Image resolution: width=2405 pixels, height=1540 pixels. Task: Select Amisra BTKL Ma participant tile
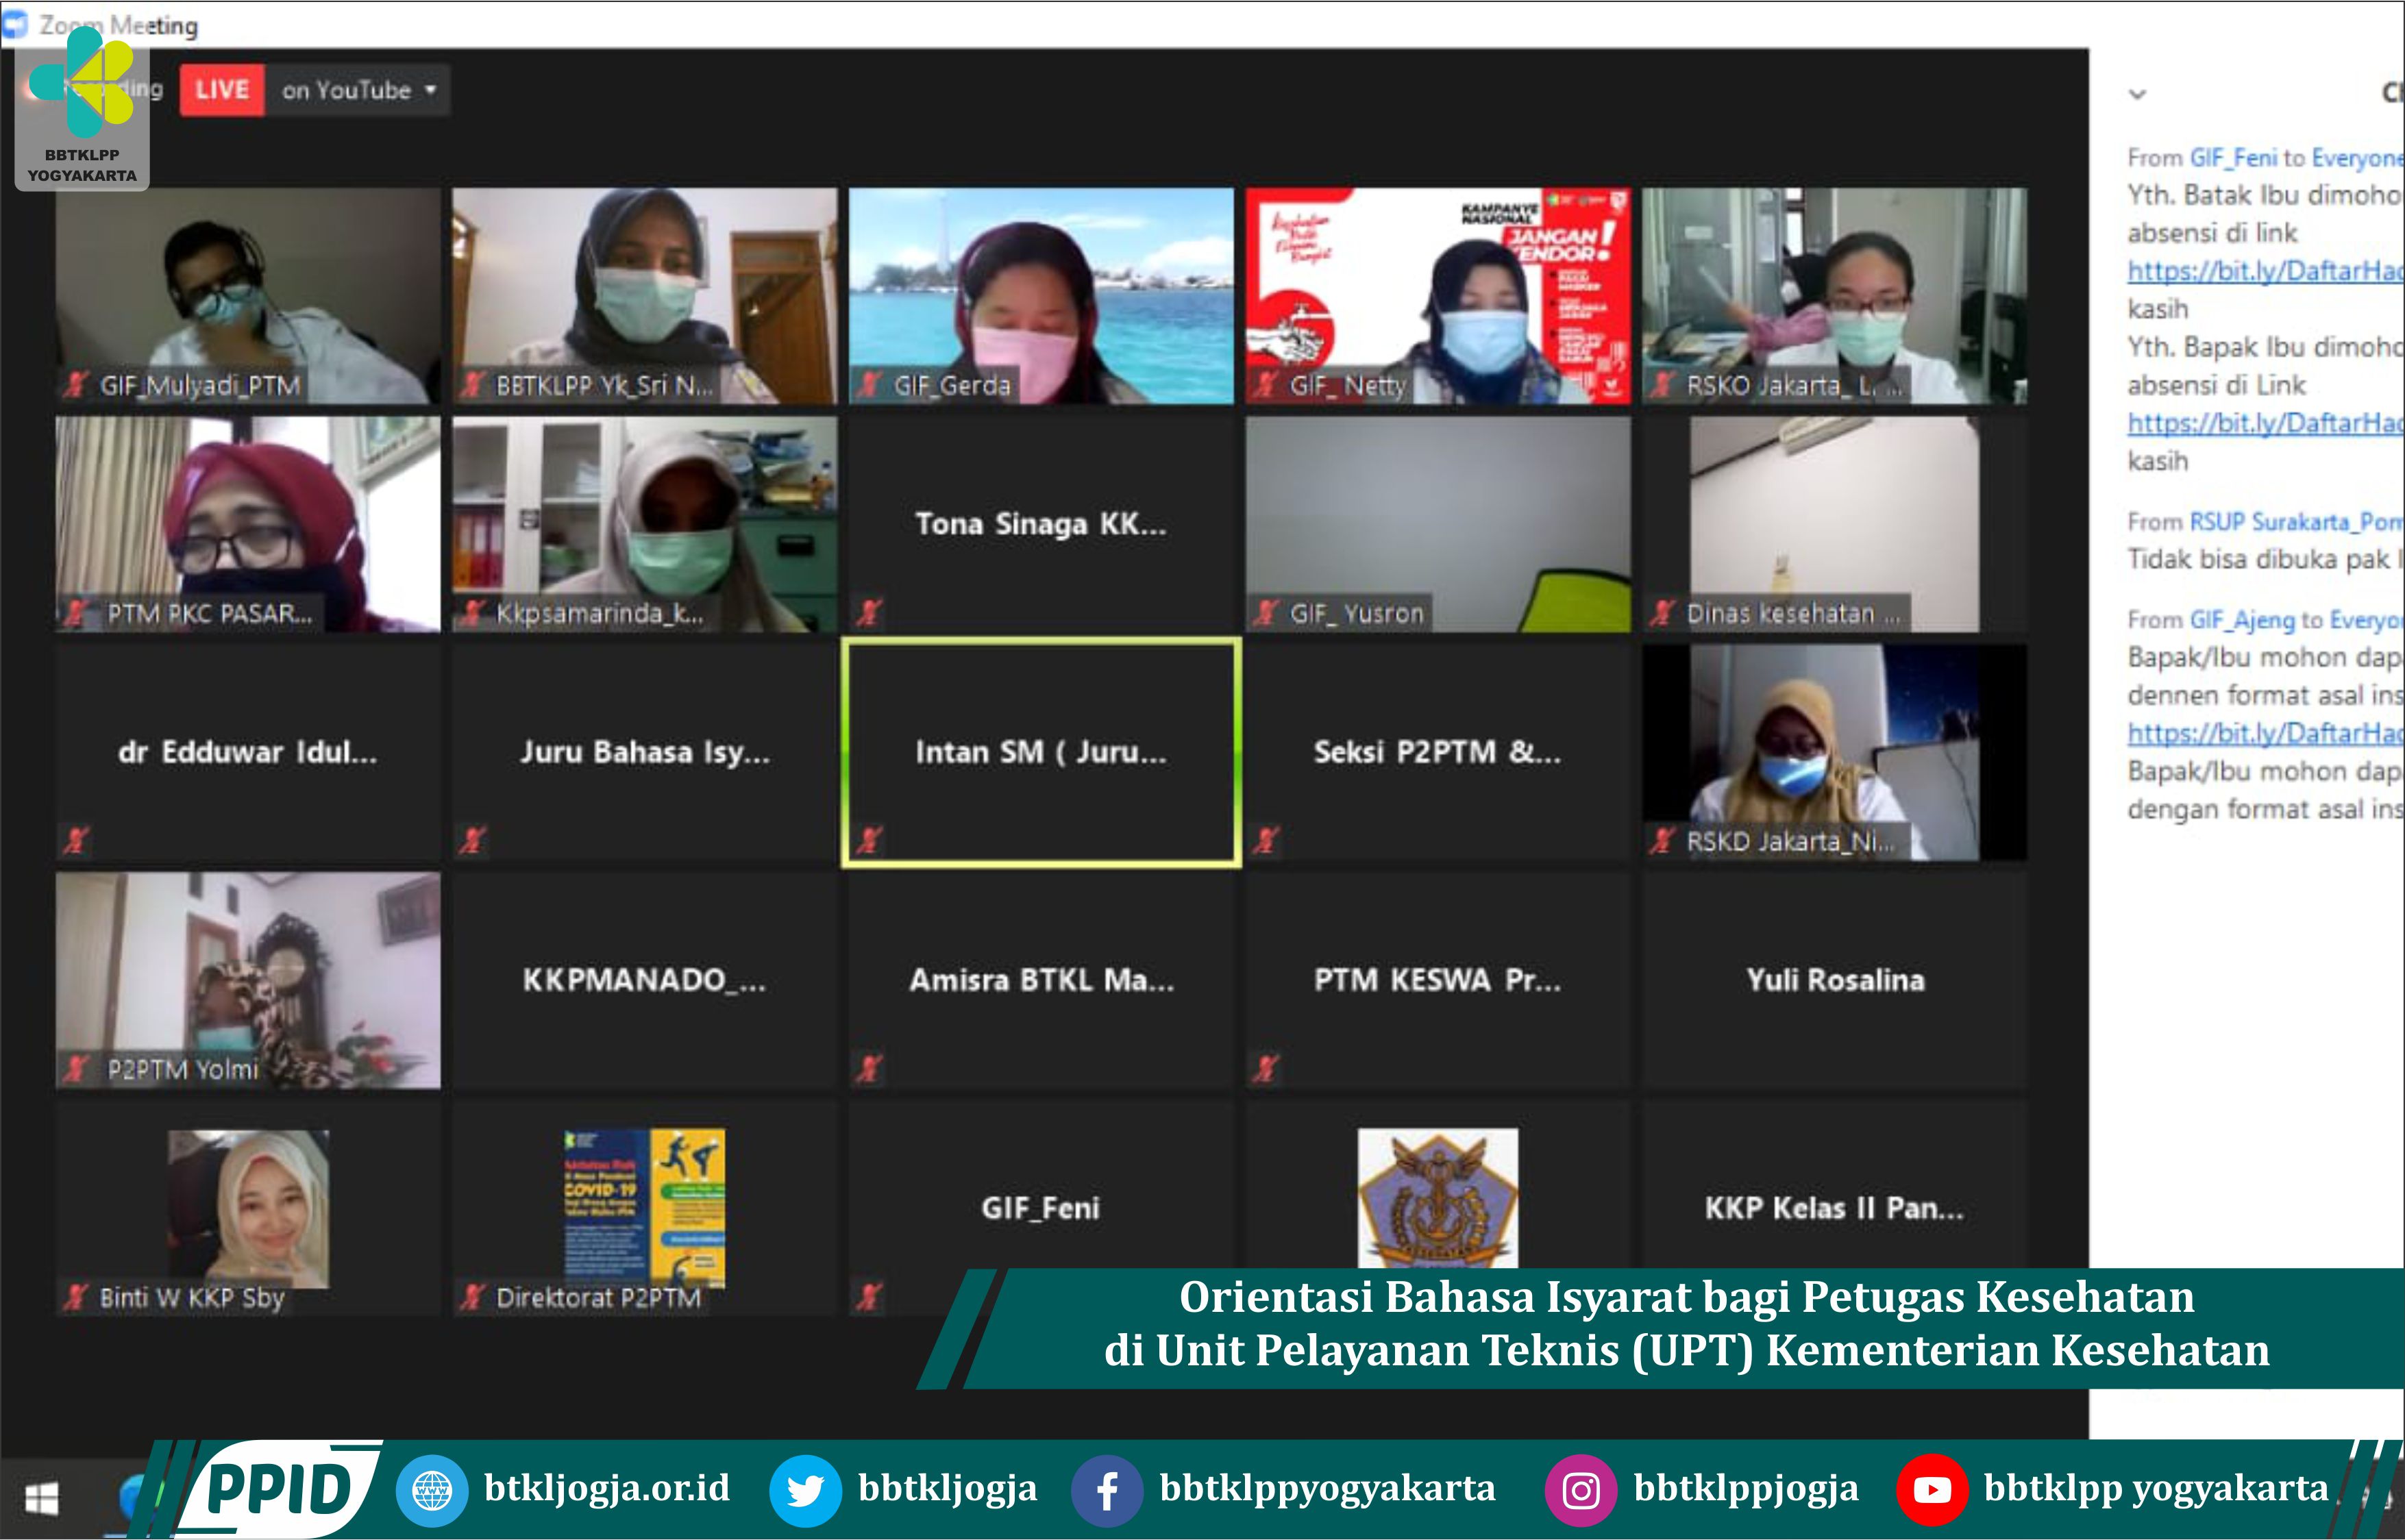(1041, 980)
